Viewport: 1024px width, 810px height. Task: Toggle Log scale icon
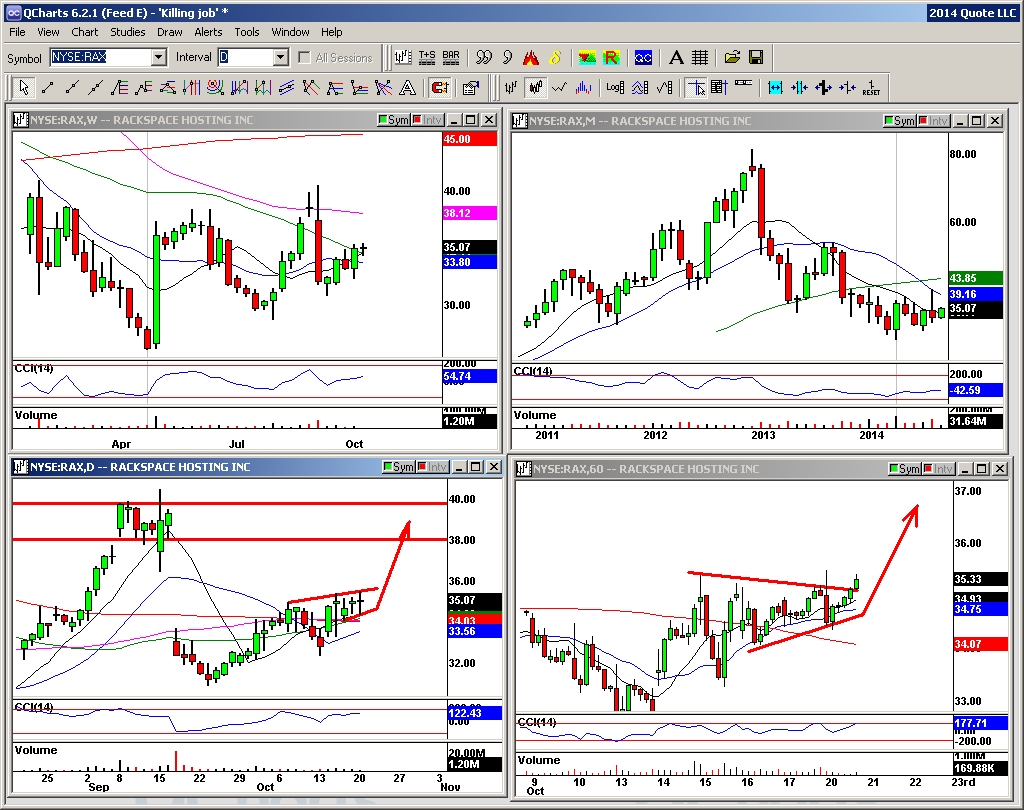click(x=615, y=87)
